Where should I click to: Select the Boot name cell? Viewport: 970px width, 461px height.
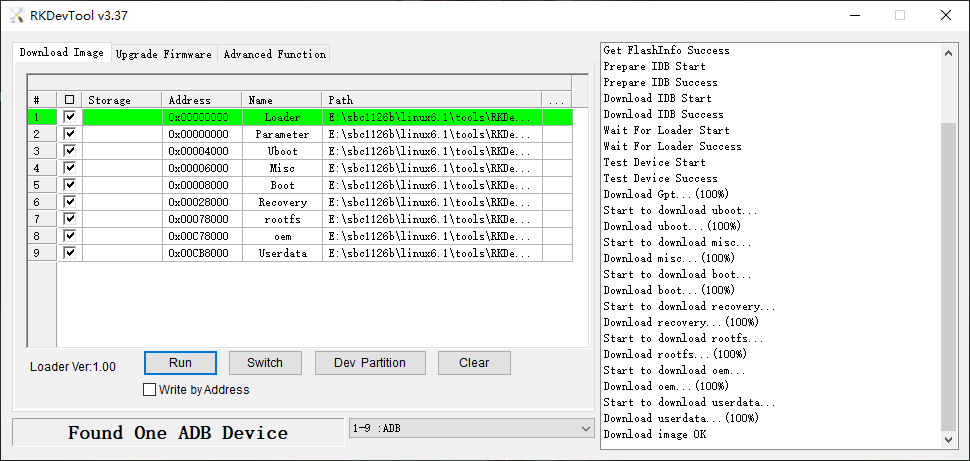click(x=282, y=185)
